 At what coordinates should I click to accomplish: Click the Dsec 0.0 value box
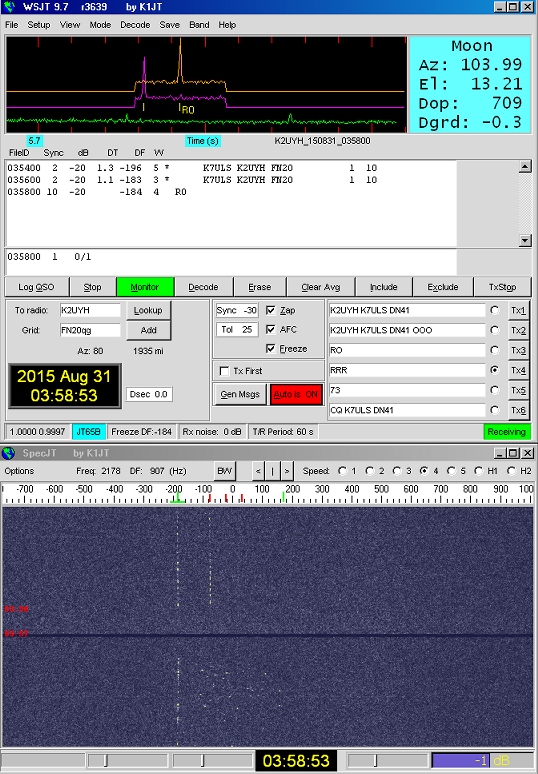(149, 394)
